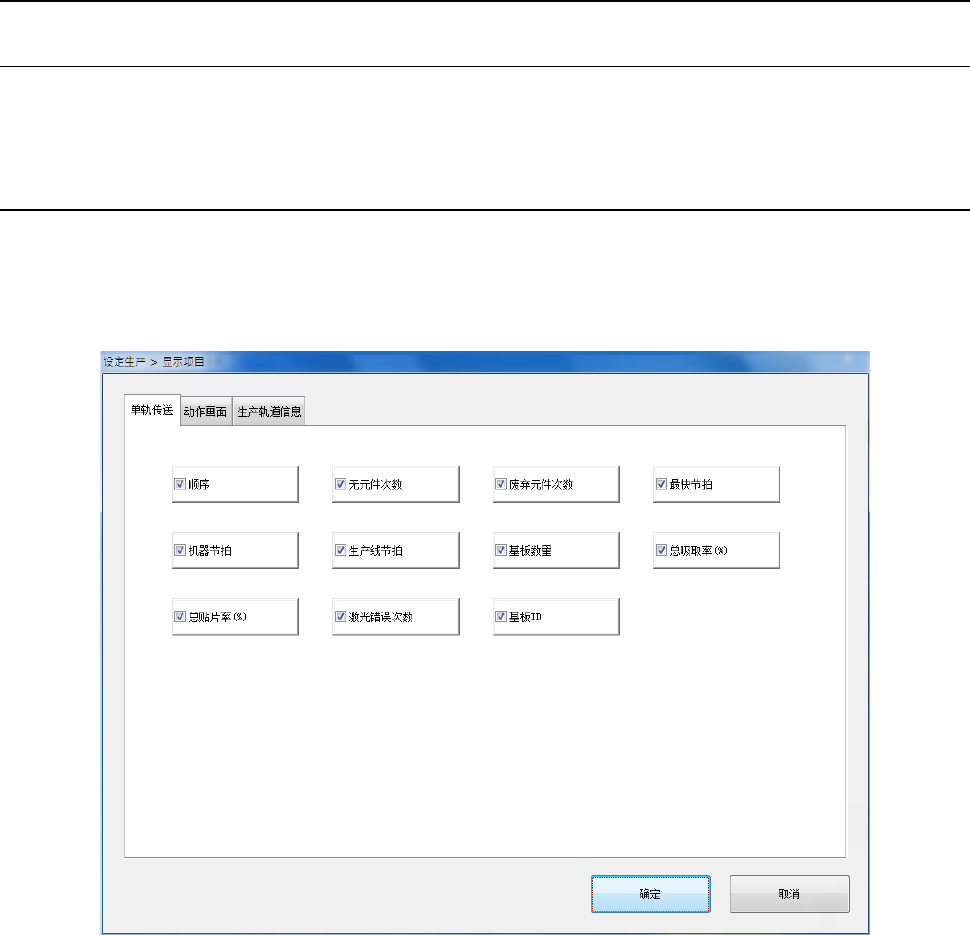Switch to the 动作画面 tab

[206, 411]
